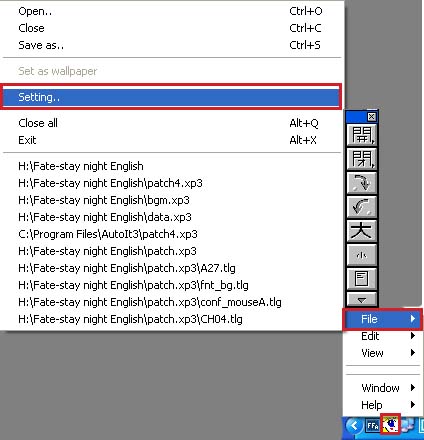
Task: Expand the toolbar's down-arrow menu button
Action: [x=362, y=299]
